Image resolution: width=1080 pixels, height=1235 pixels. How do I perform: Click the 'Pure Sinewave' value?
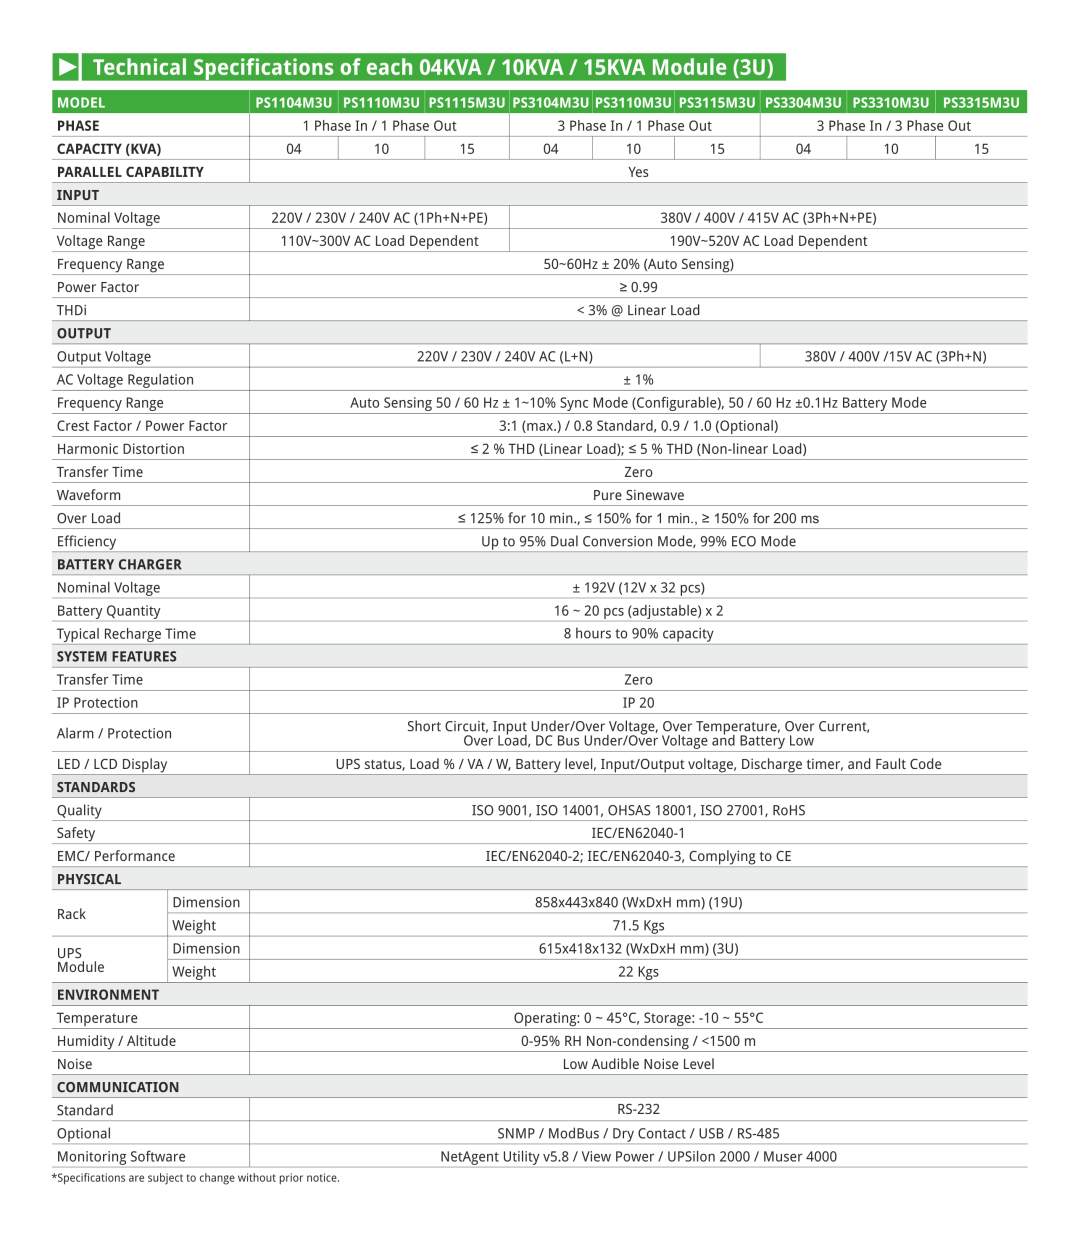click(638, 495)
